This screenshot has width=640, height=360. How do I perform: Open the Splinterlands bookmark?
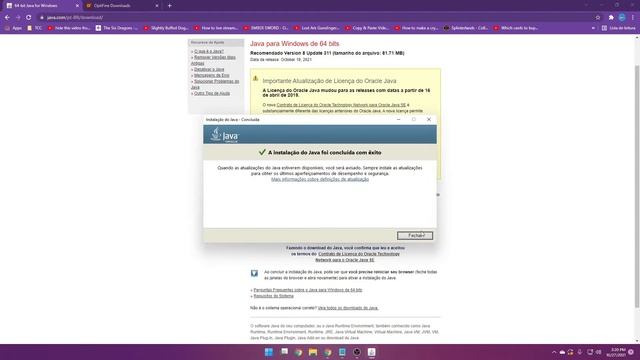pos(466,28)
